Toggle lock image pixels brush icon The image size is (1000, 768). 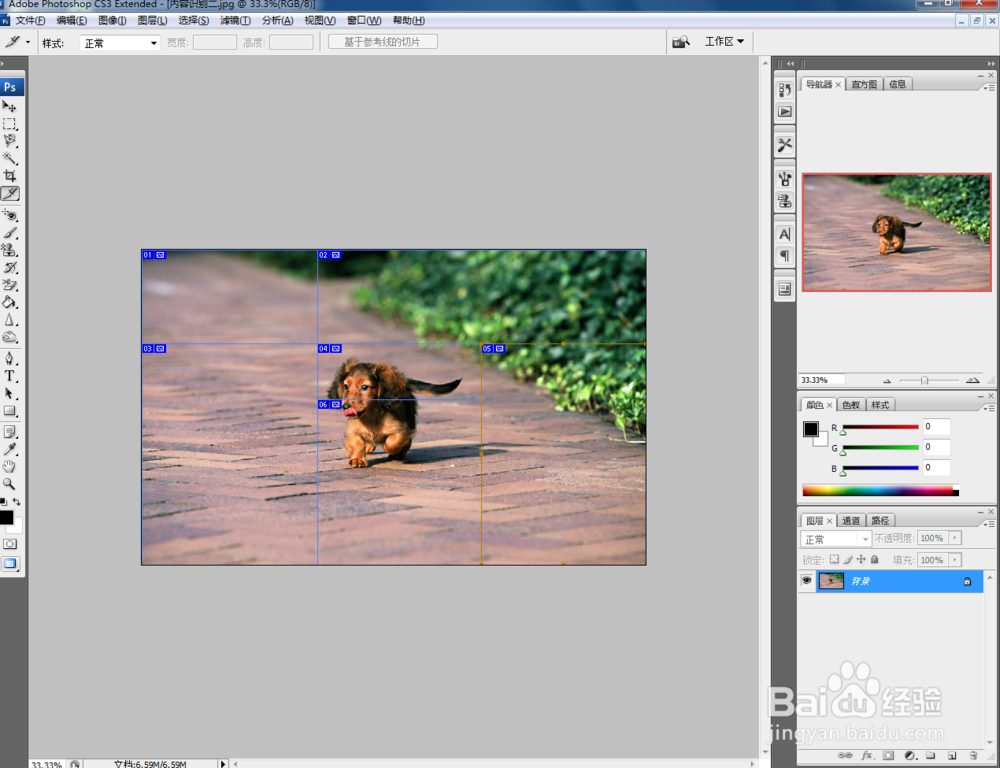(x=848, y=559)
